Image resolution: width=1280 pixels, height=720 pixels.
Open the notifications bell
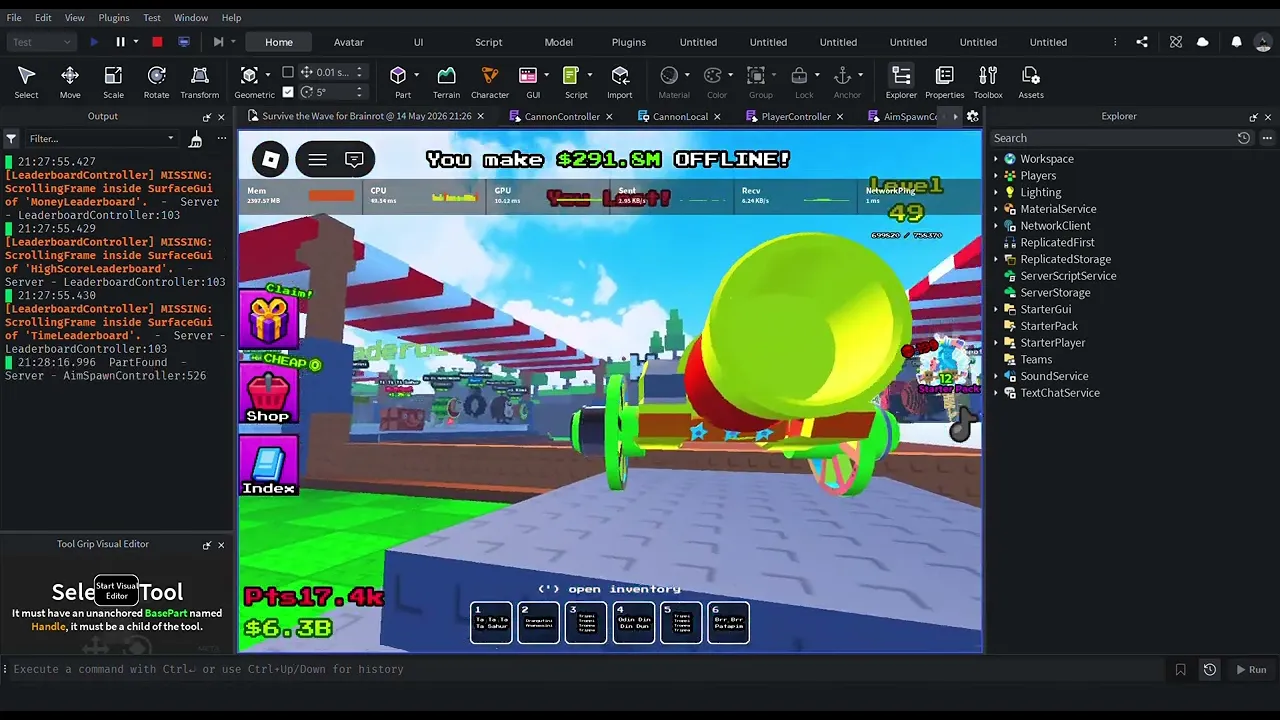(1237, 42)
